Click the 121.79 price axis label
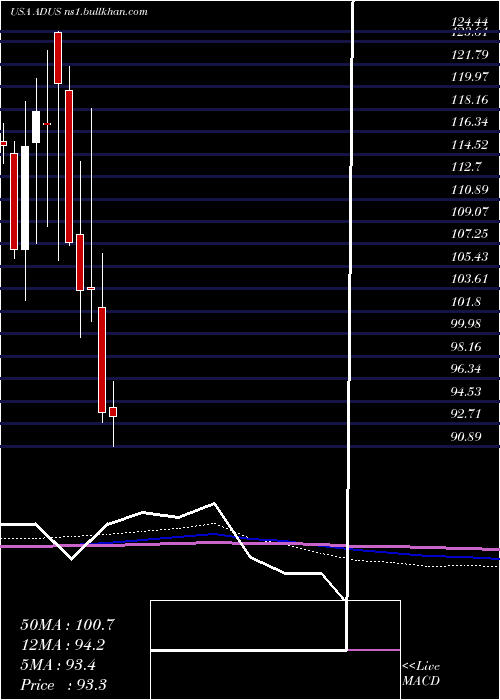500x700 pixels. pyautogui.click(x=470, y=55)
